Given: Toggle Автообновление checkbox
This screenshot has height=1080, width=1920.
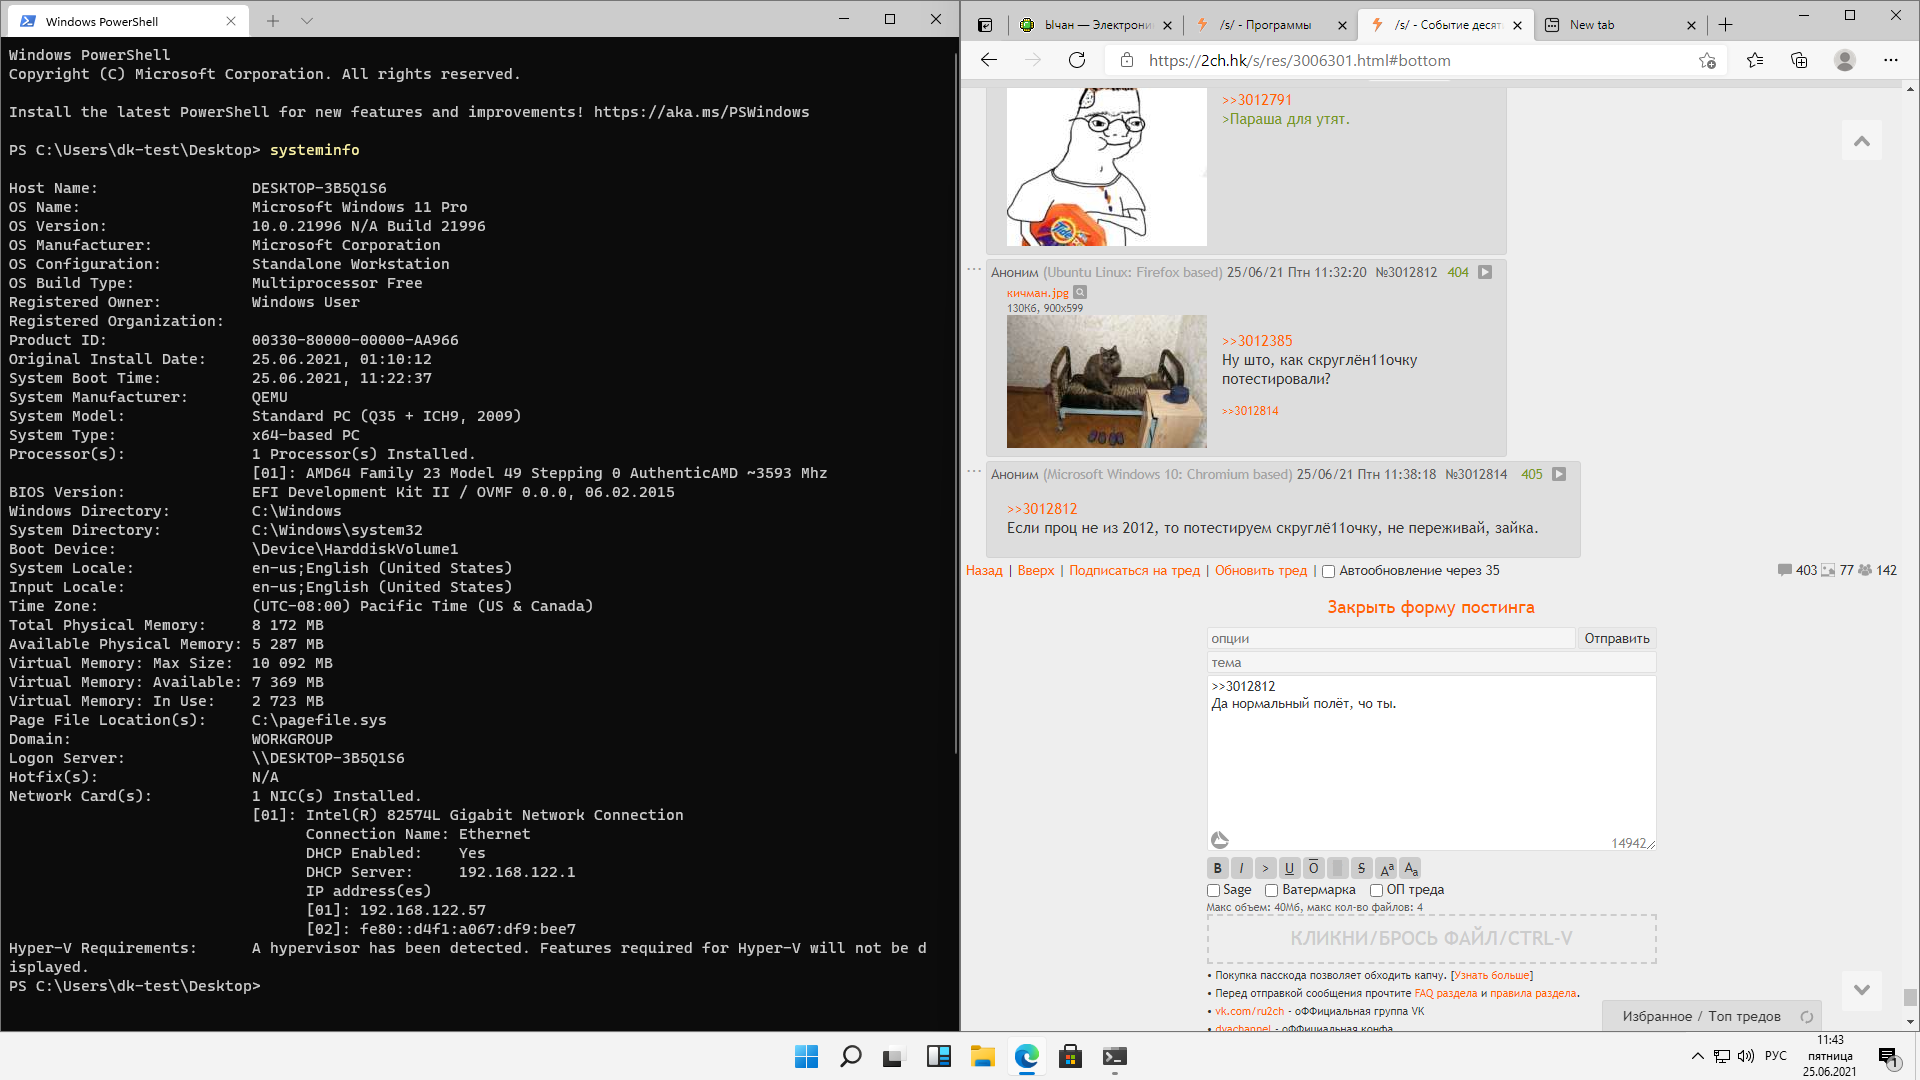Looking at the screenshot, I should 1328,571.
